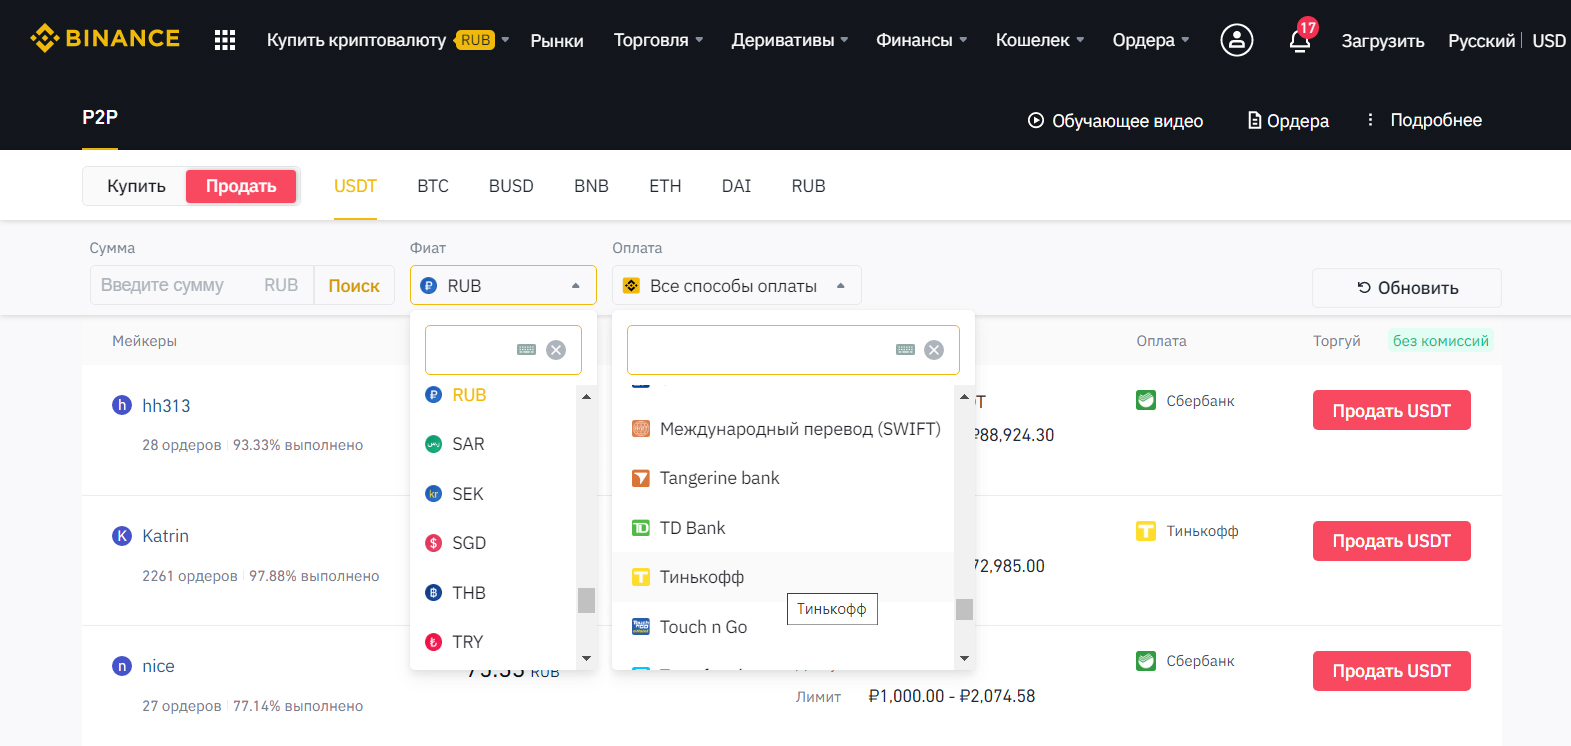Screen dimensions: 1571x746
Task: Open the user profile account icon
Action: click(x=1237, y=40)
